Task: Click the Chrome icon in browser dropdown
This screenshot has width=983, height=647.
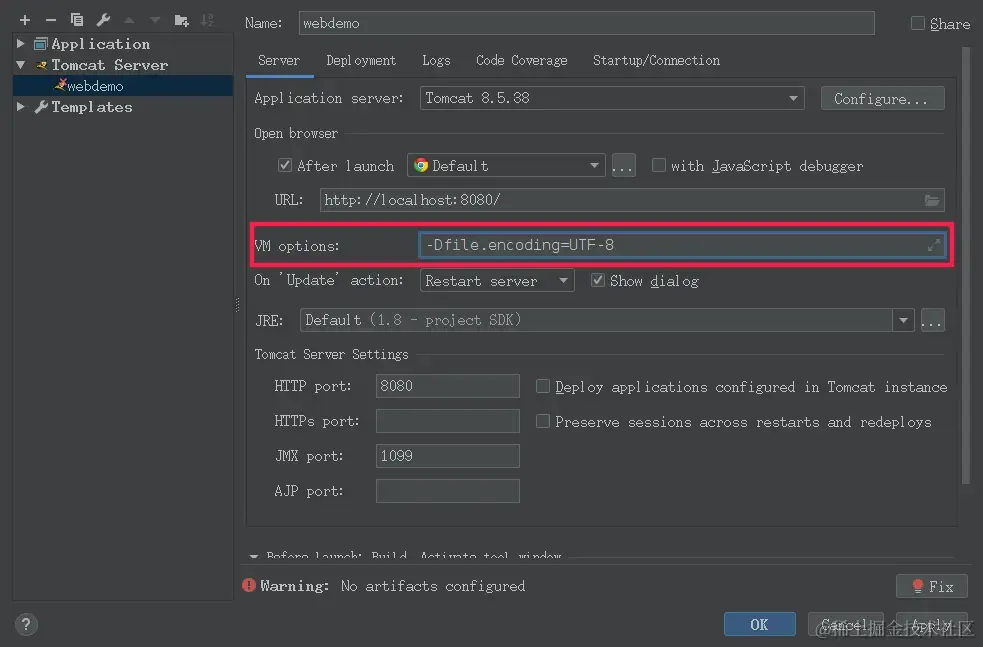Action: [421, 165]
